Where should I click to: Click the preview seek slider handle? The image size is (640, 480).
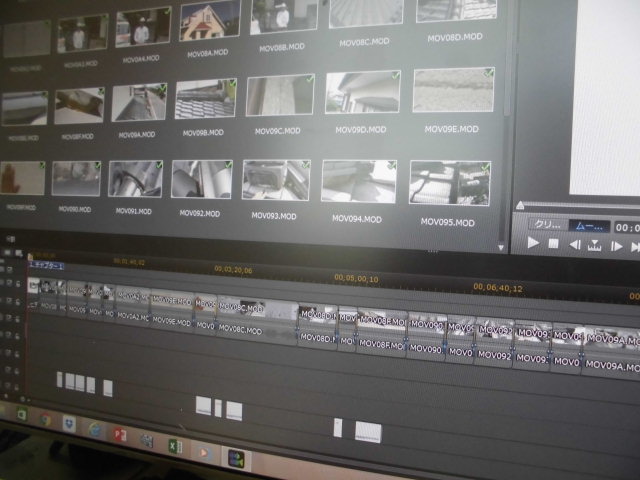[x=519, y=207]
